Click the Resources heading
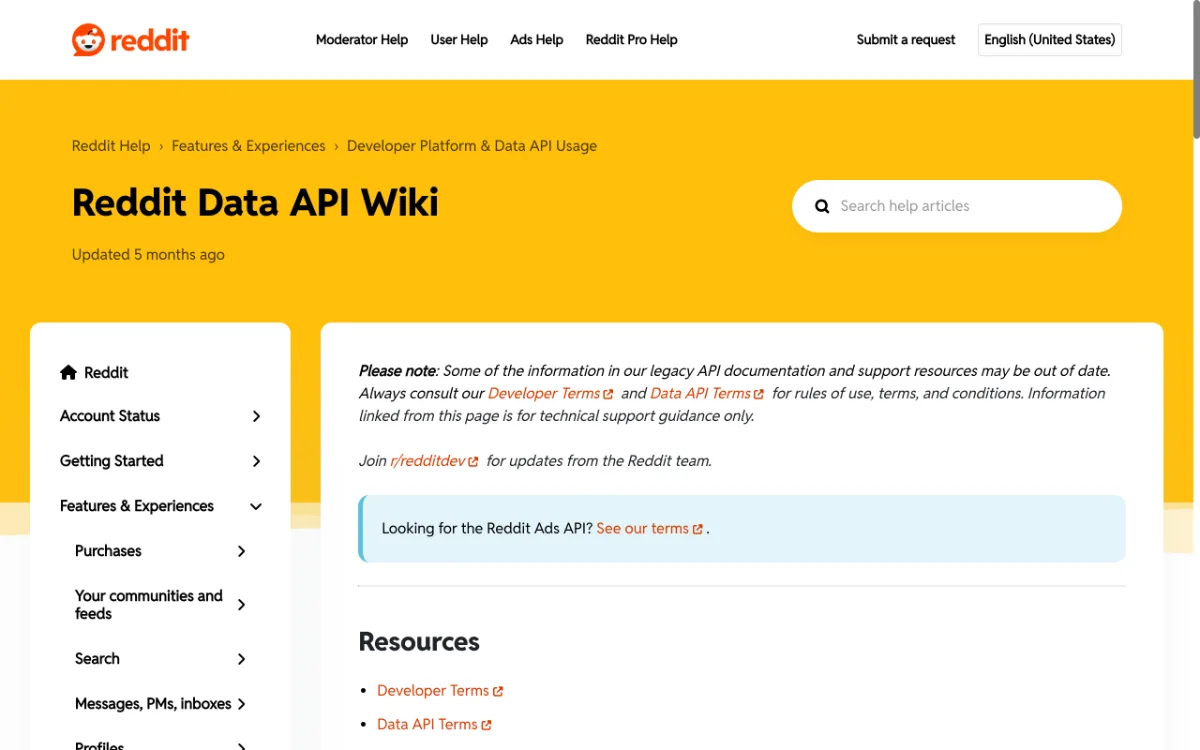Screen dimensions: 1200x750 pyautogui.click(x=419, y=642)
